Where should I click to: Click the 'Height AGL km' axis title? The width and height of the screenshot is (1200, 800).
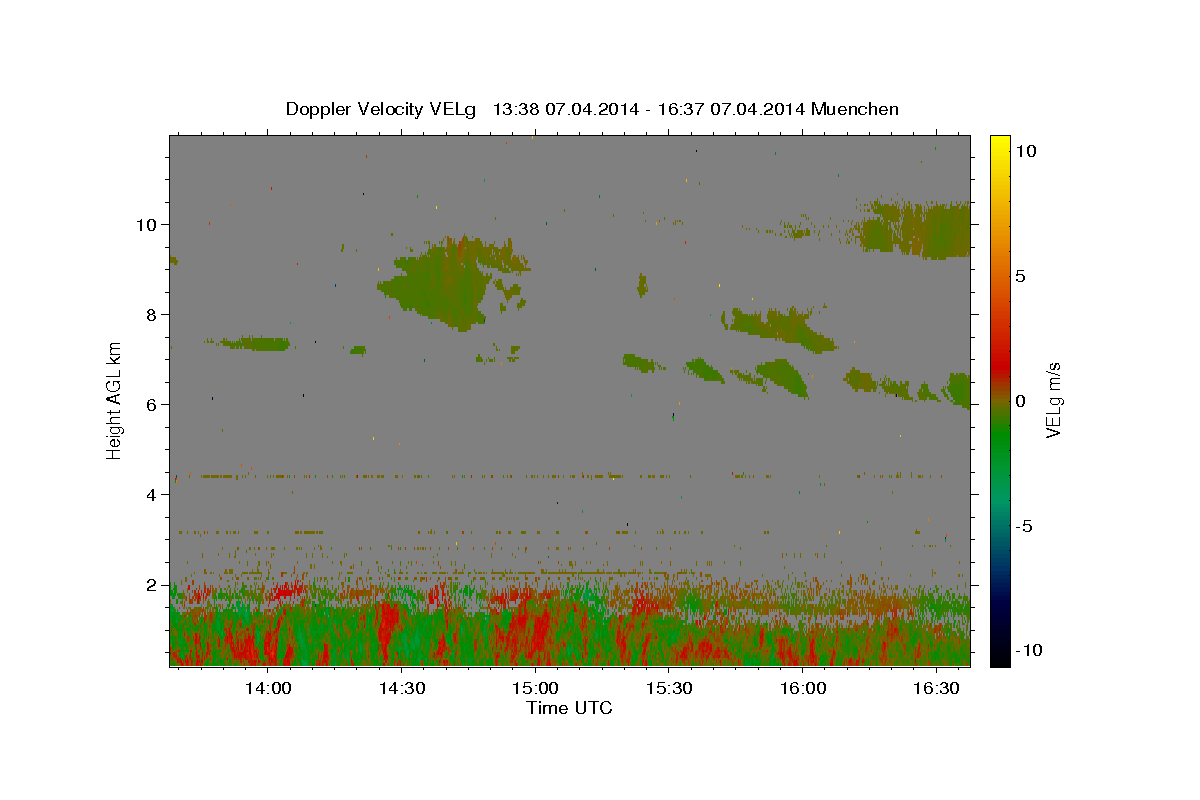(115, 400)
